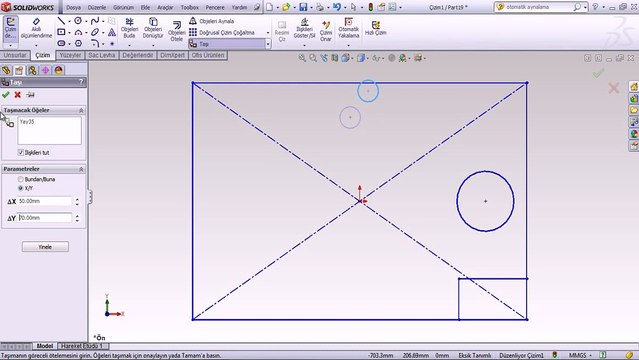This screenshot has height=360, width=639.
Task: Open the Objeleri Buda dropdown arrow
Action: pos(129,45)
